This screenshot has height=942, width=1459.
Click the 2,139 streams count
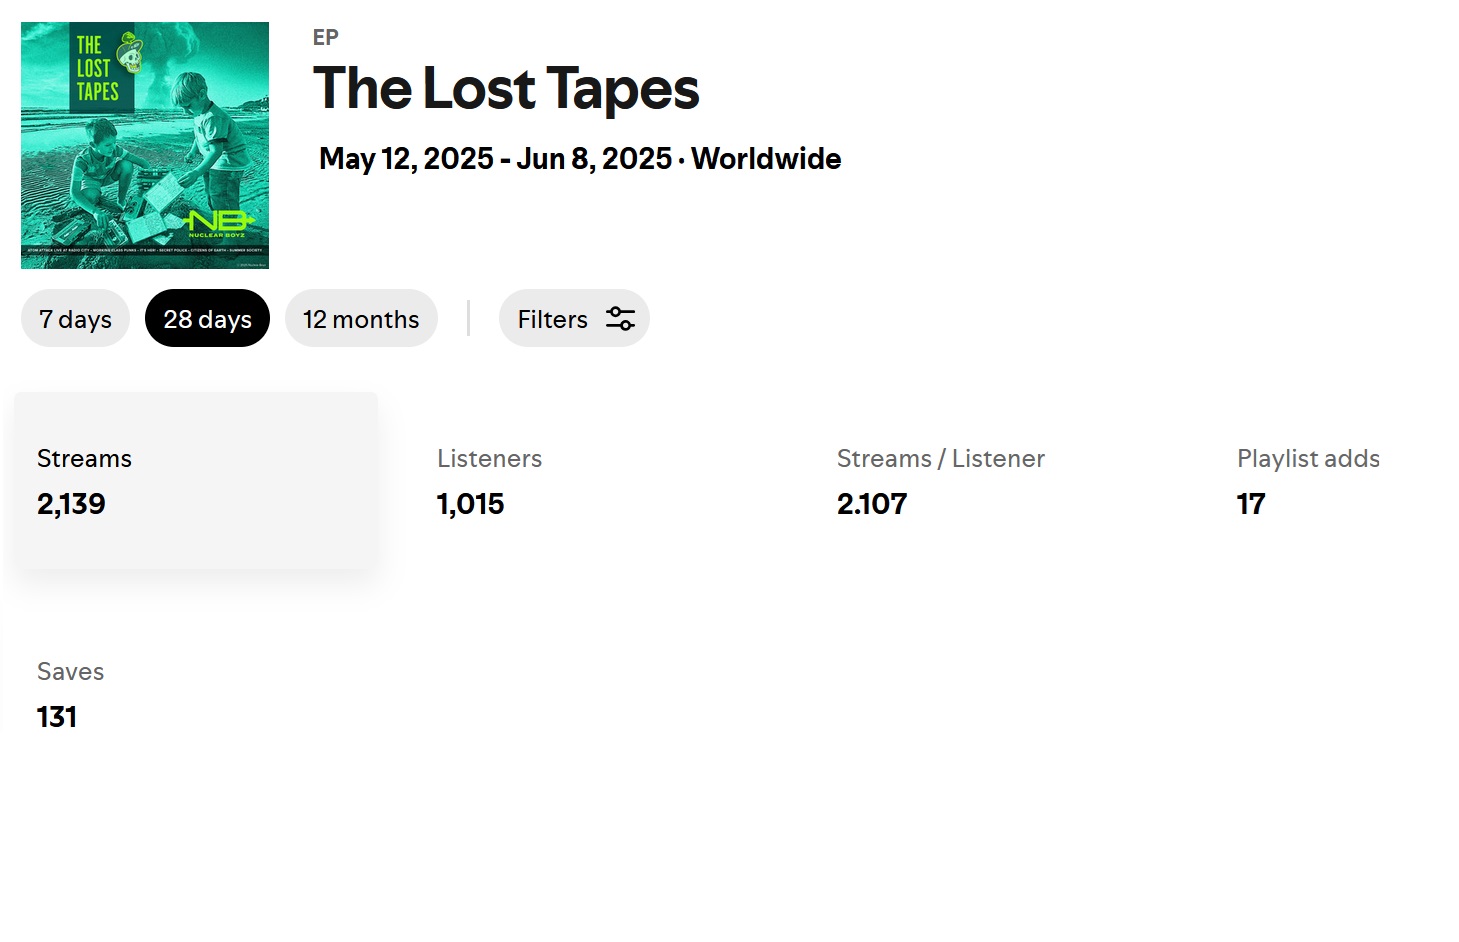point(71,504)
